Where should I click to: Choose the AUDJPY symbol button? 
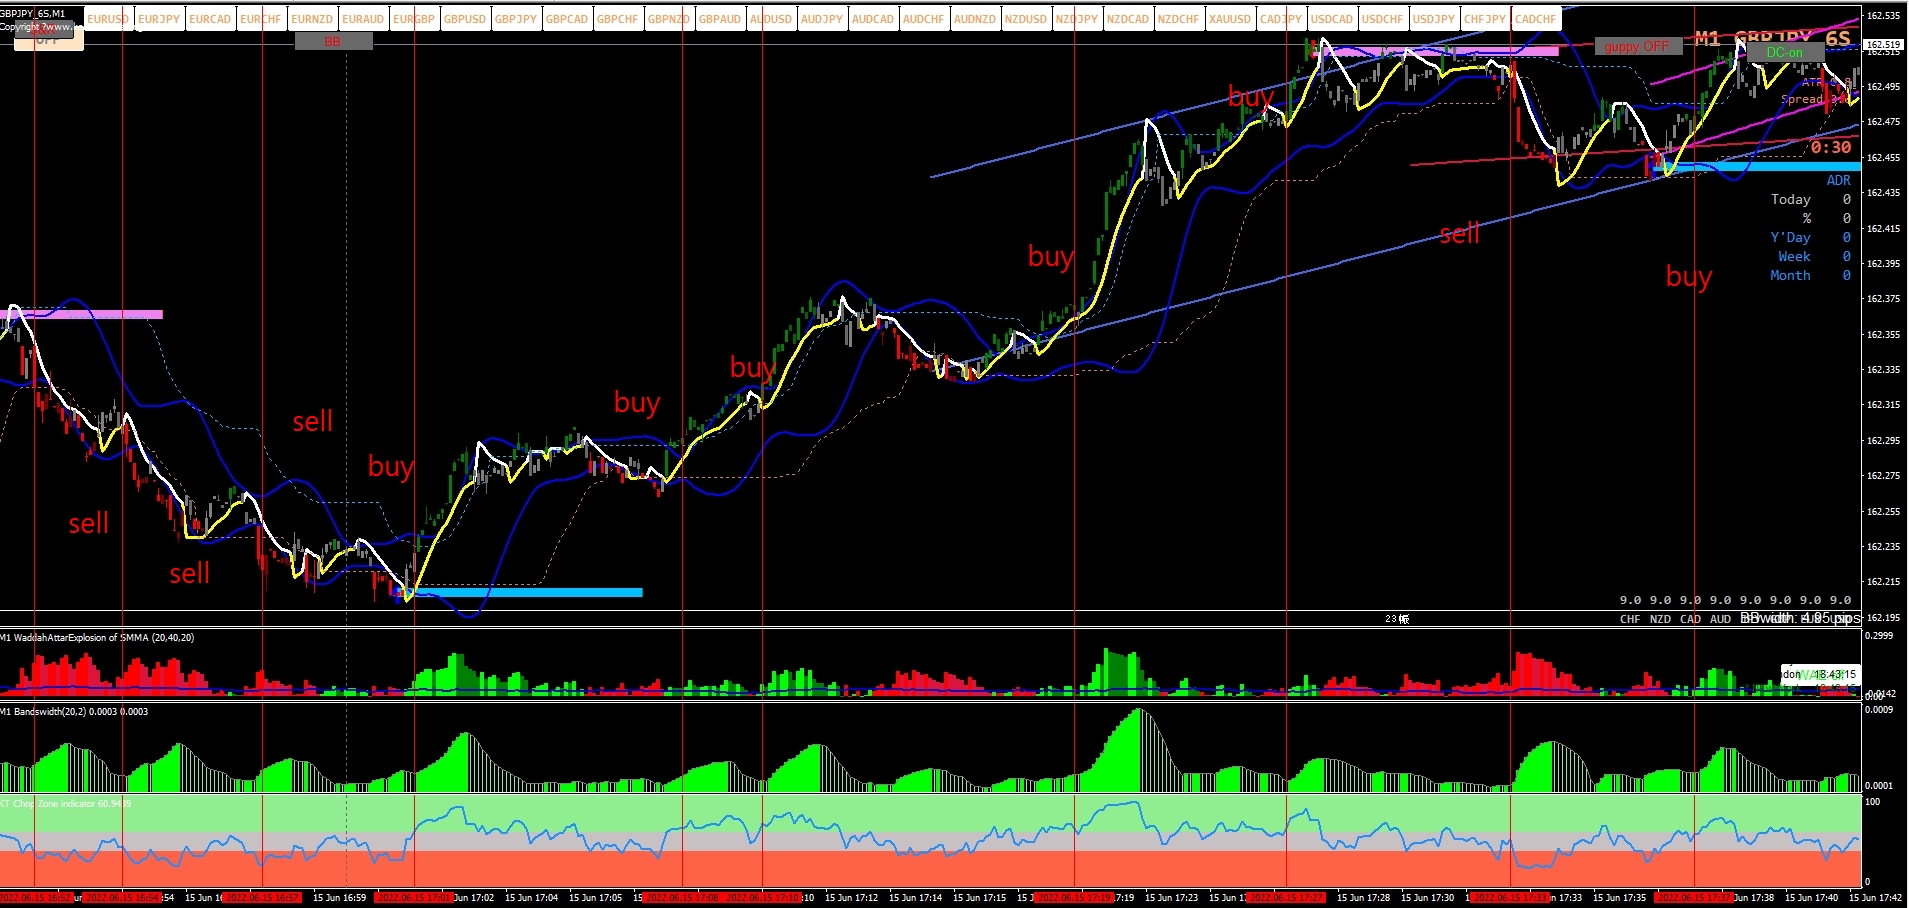[x=823, y=19]
